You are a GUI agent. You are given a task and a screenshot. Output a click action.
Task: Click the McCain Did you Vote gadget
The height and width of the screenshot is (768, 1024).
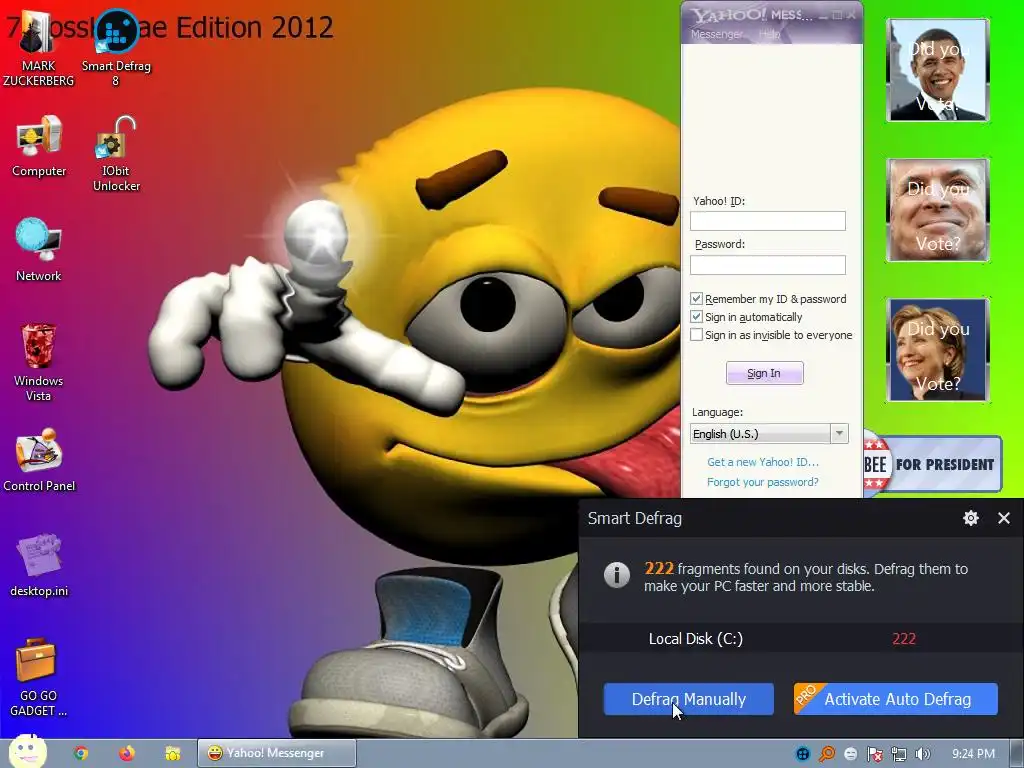(x=938, y=210)
